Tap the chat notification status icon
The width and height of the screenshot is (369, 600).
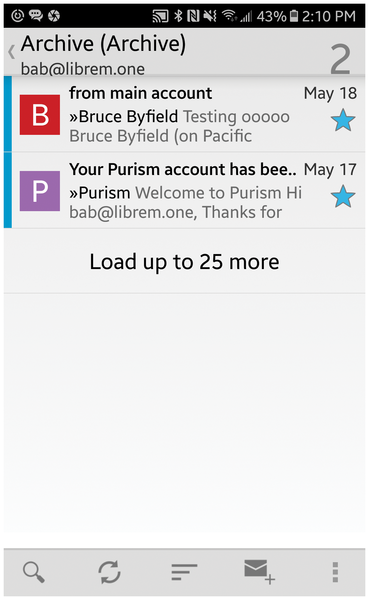point(36,16)
